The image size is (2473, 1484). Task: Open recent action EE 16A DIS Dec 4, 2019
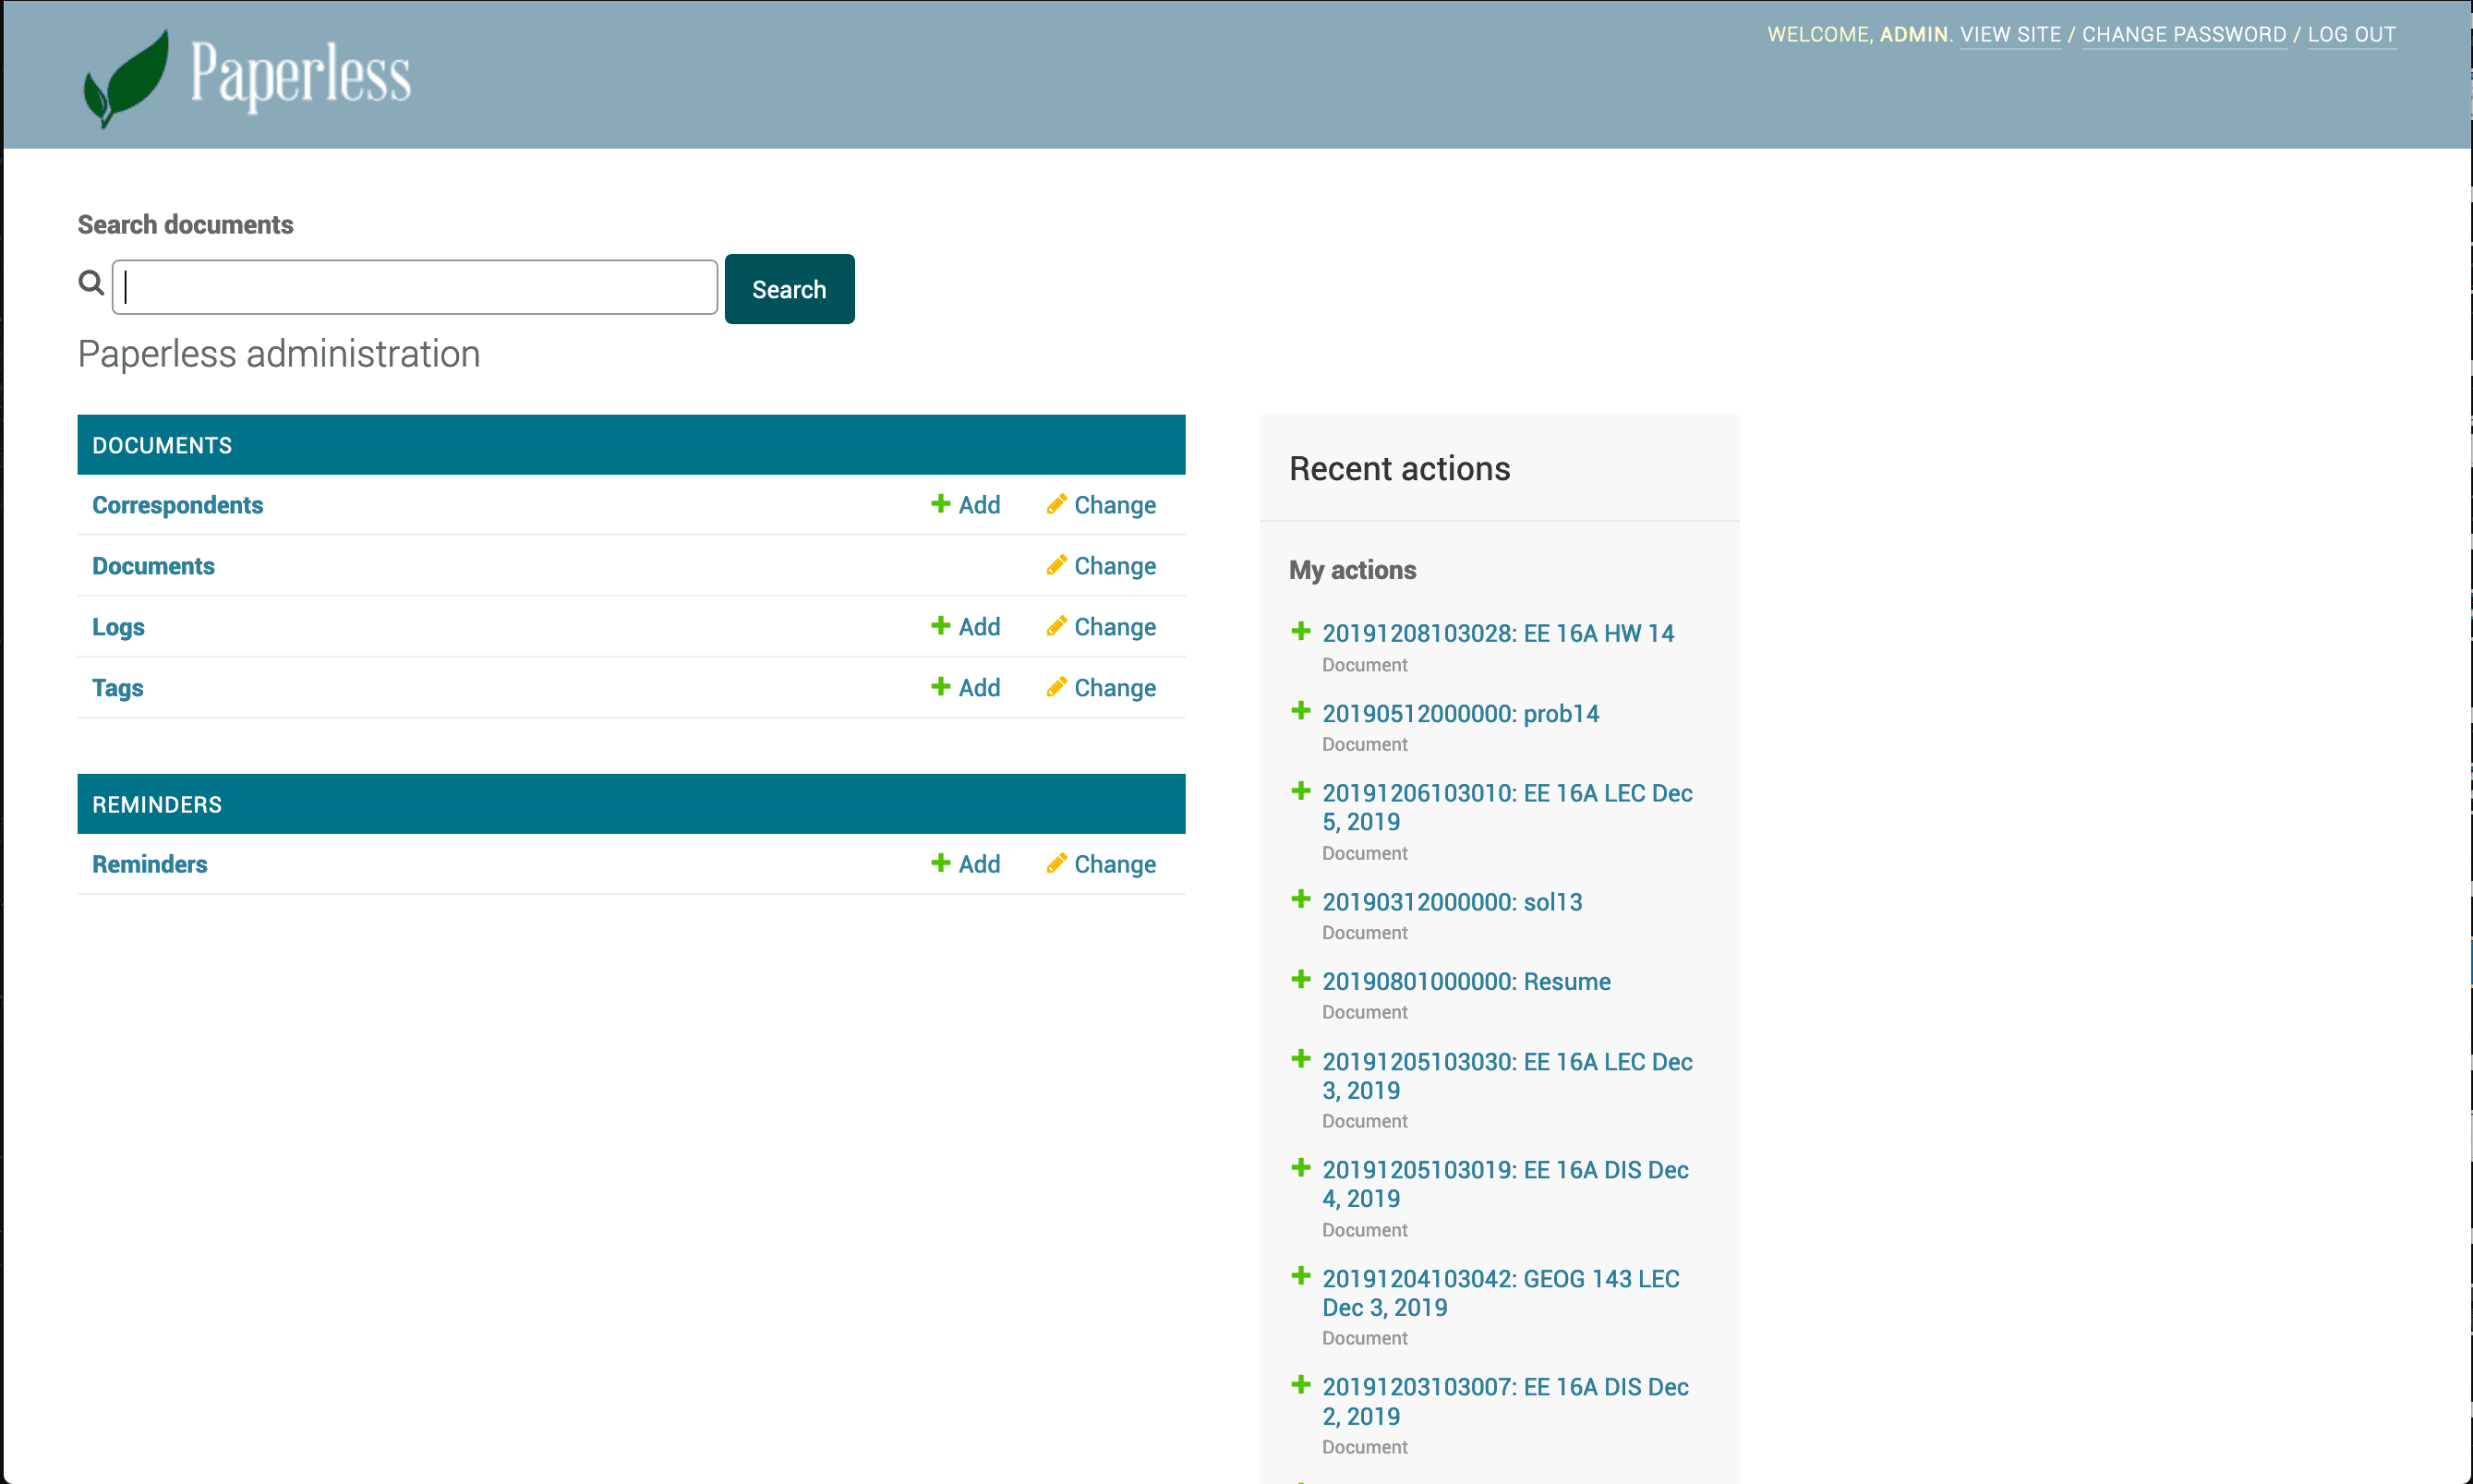[x=1505, y=1184]
